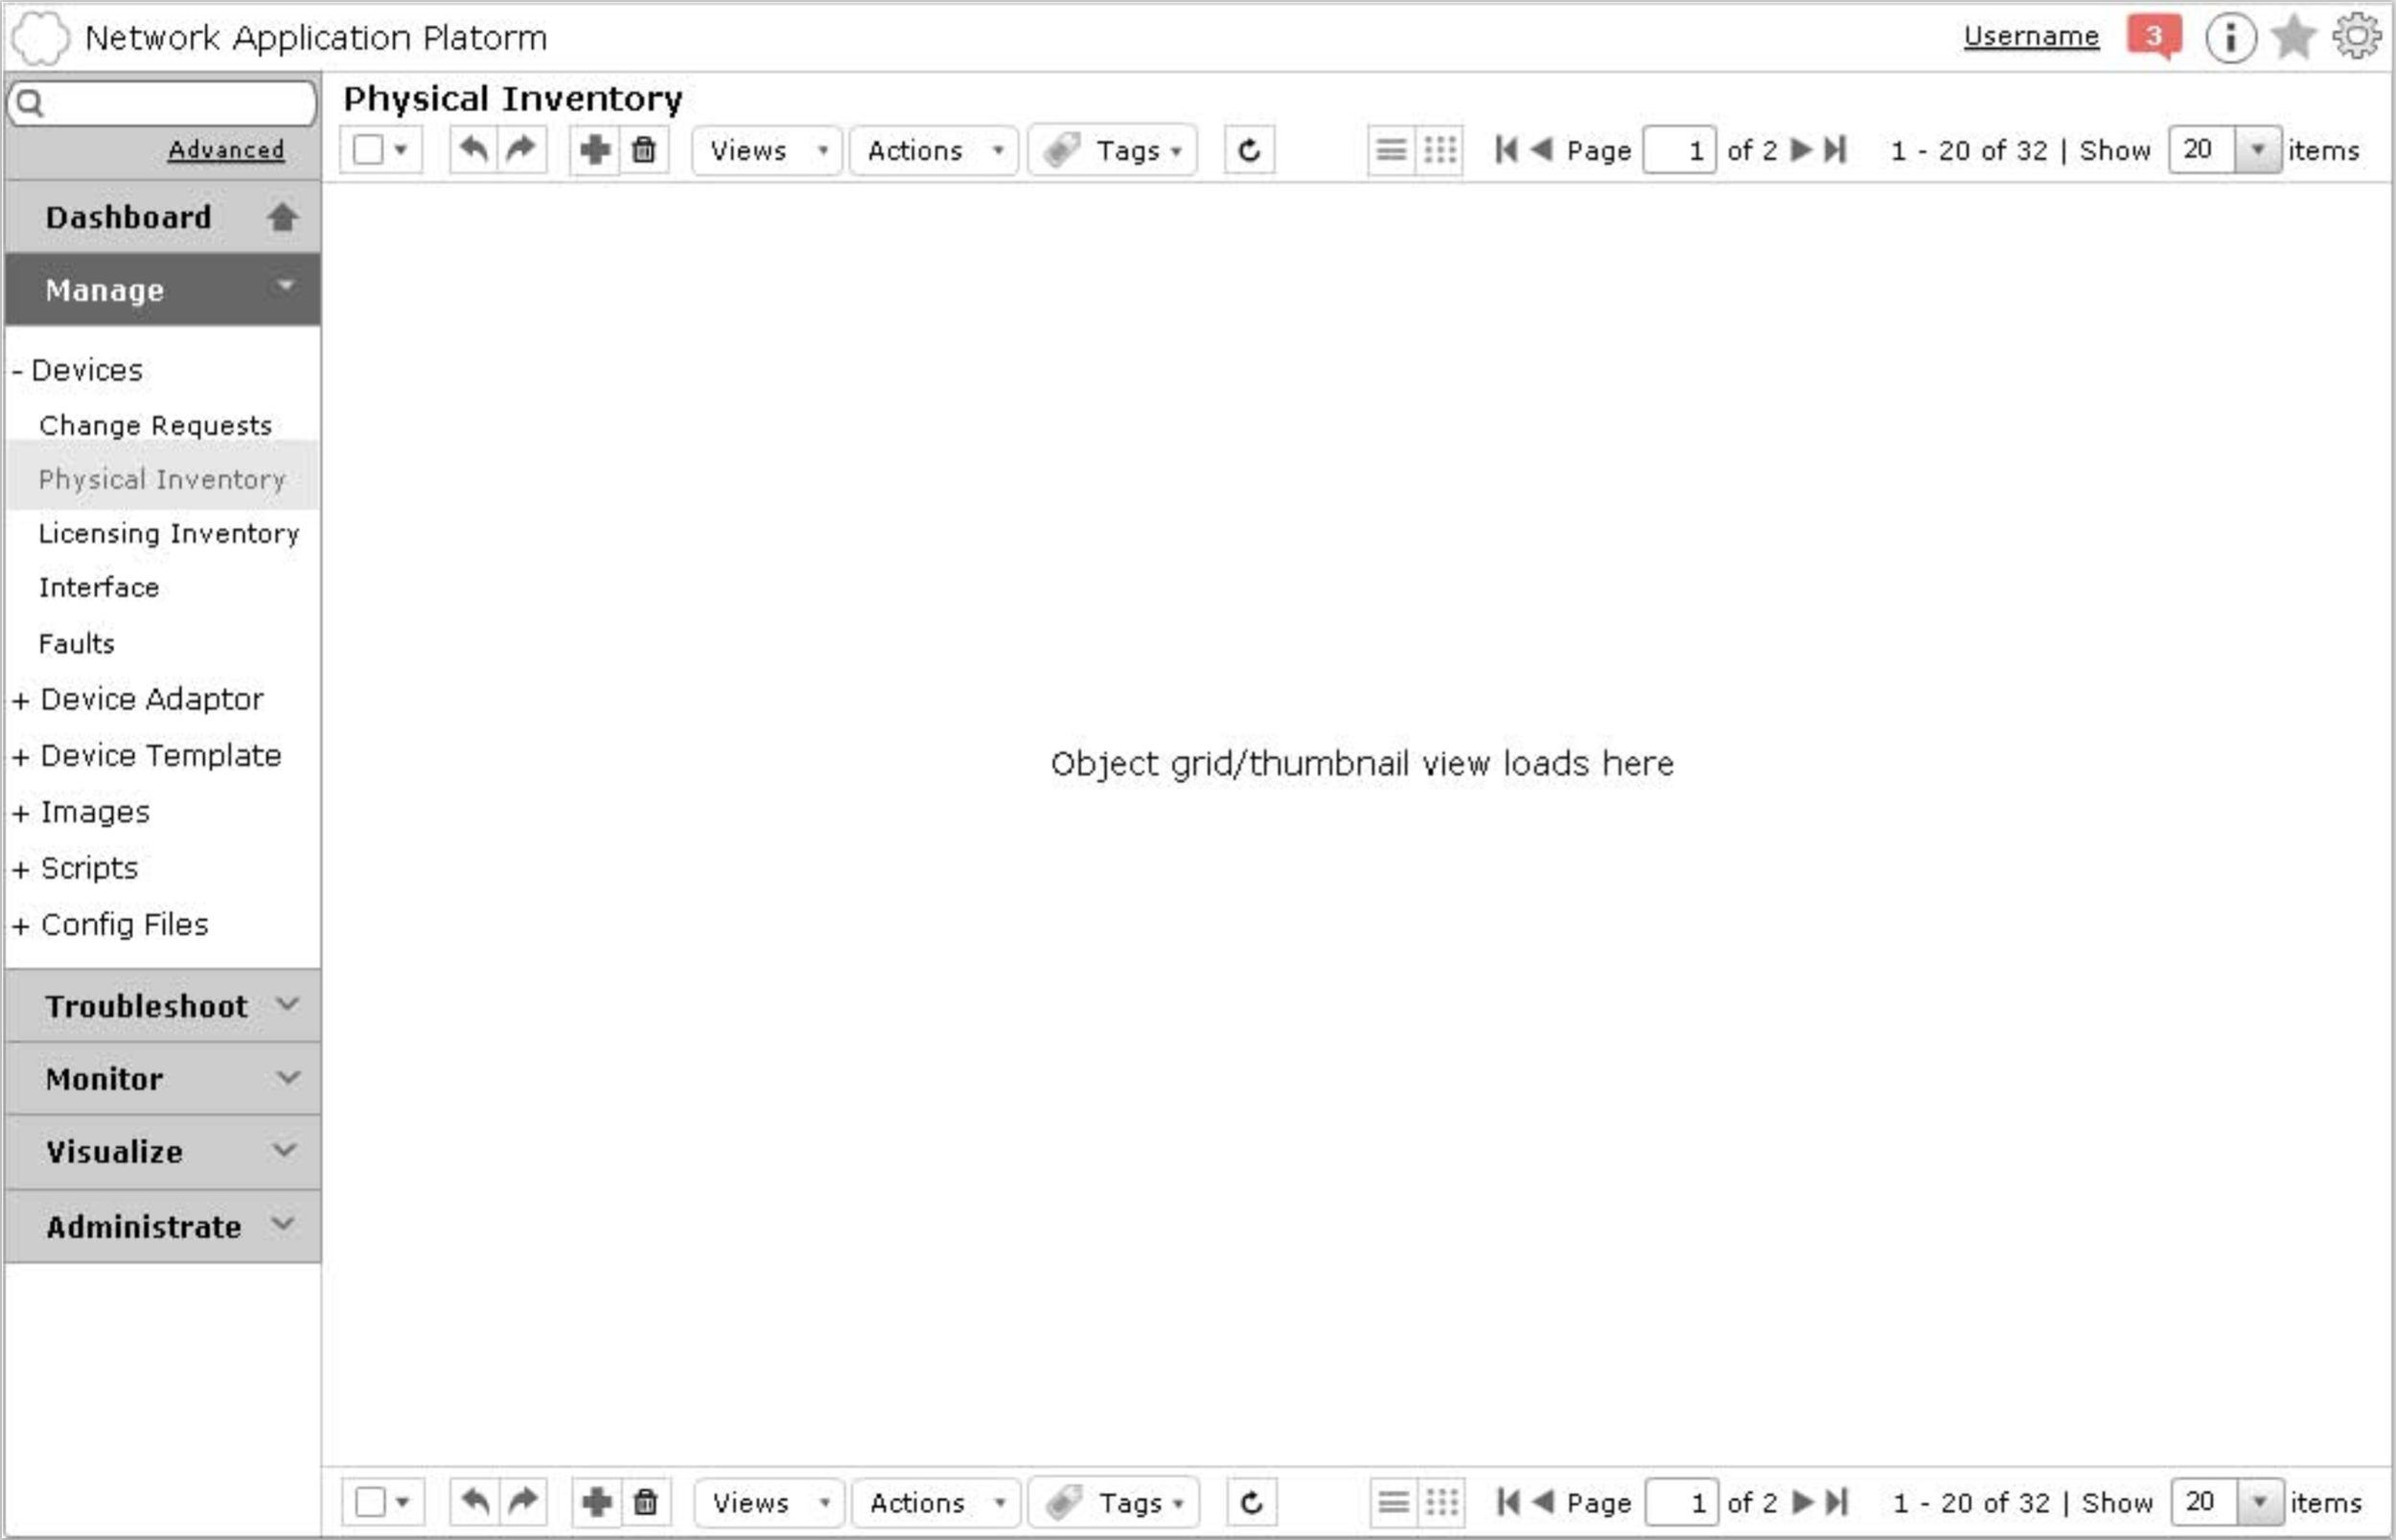Image resolution: width=2396 pixels, height=1540 pixels.
Task: Click undo arrow in top toolbar
Action: (x=473, y=150)
